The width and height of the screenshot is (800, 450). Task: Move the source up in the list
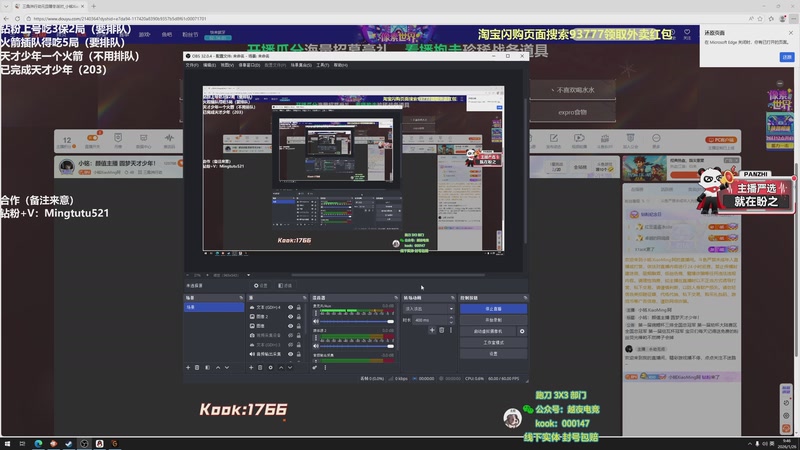click(x=281, y=367)
